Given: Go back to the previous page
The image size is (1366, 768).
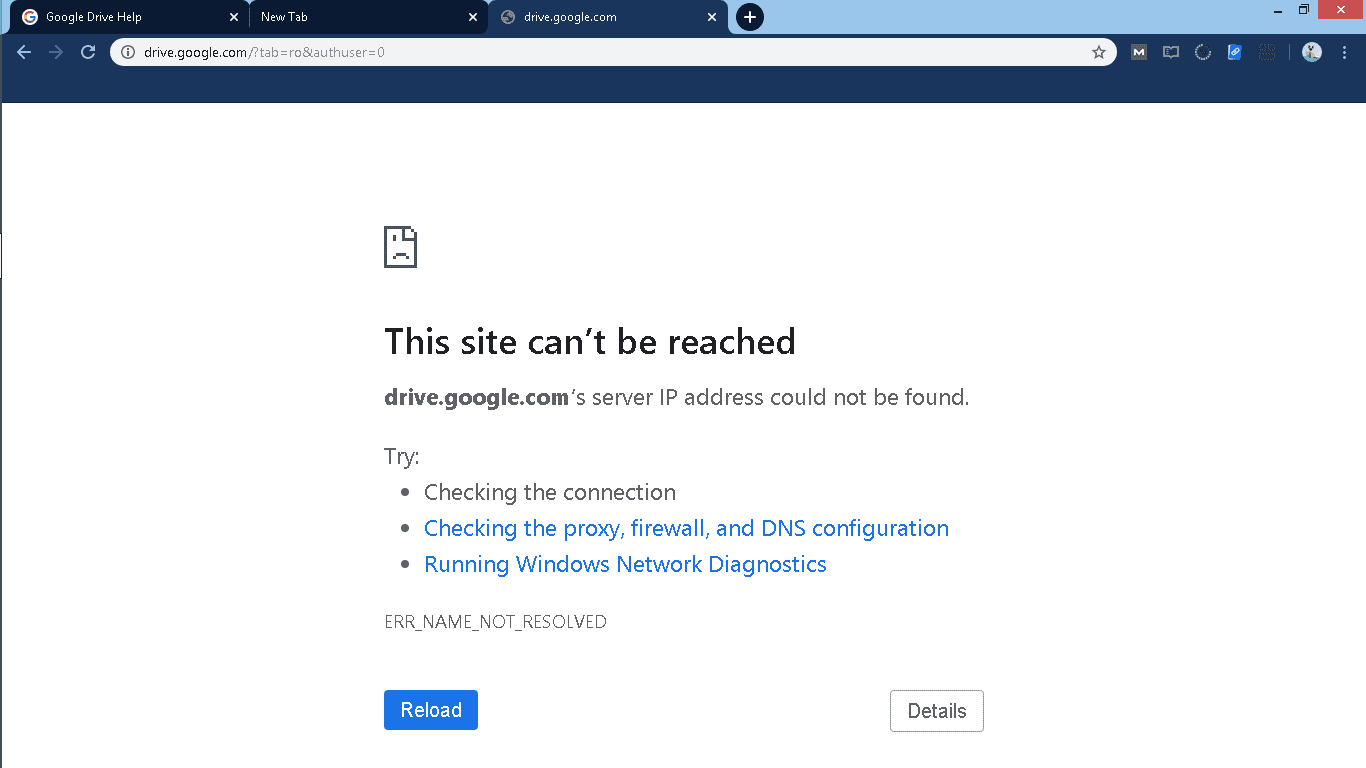Looking at the screenshot, I should pyautogui.click(x=24, y=52).
